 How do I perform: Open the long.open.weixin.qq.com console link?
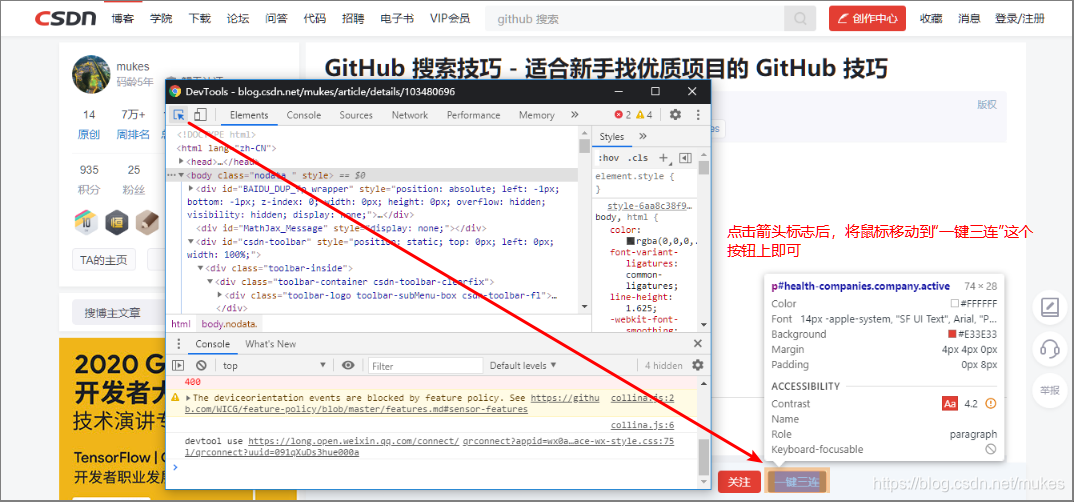[353, 442]
